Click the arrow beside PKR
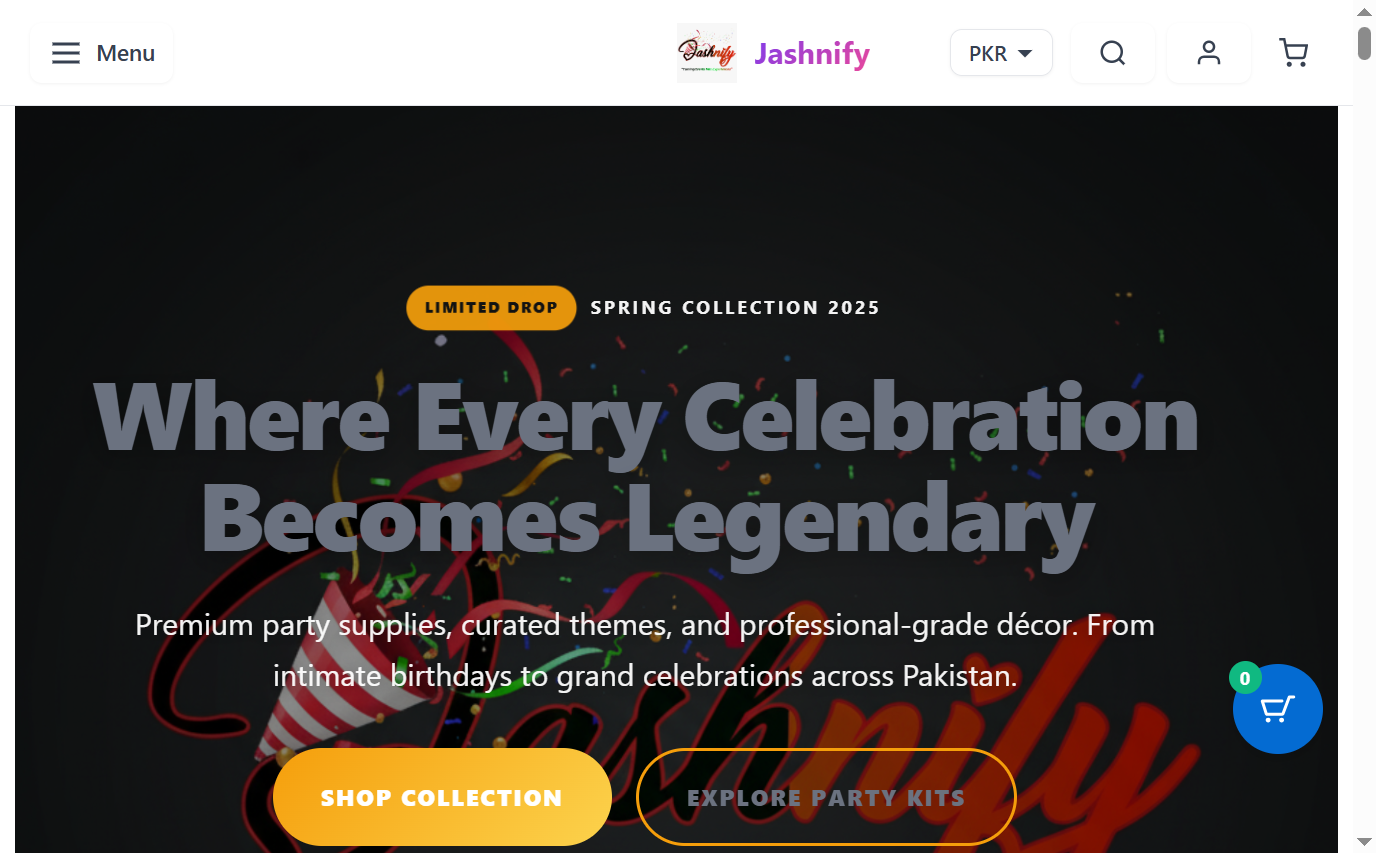Viewport: 1376px width, 853px height. [x=1025, y=54]
